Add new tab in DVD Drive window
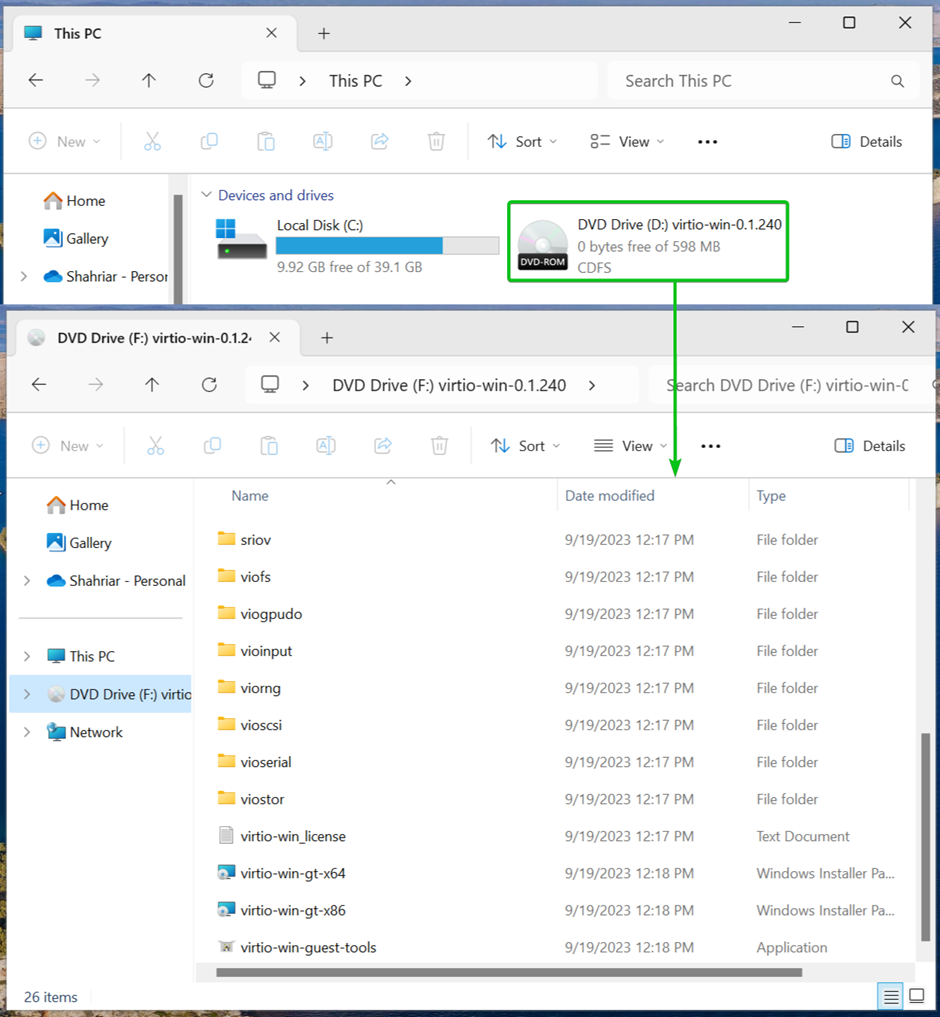This screenshot has width=940, height=1017. tap(327, 337)
